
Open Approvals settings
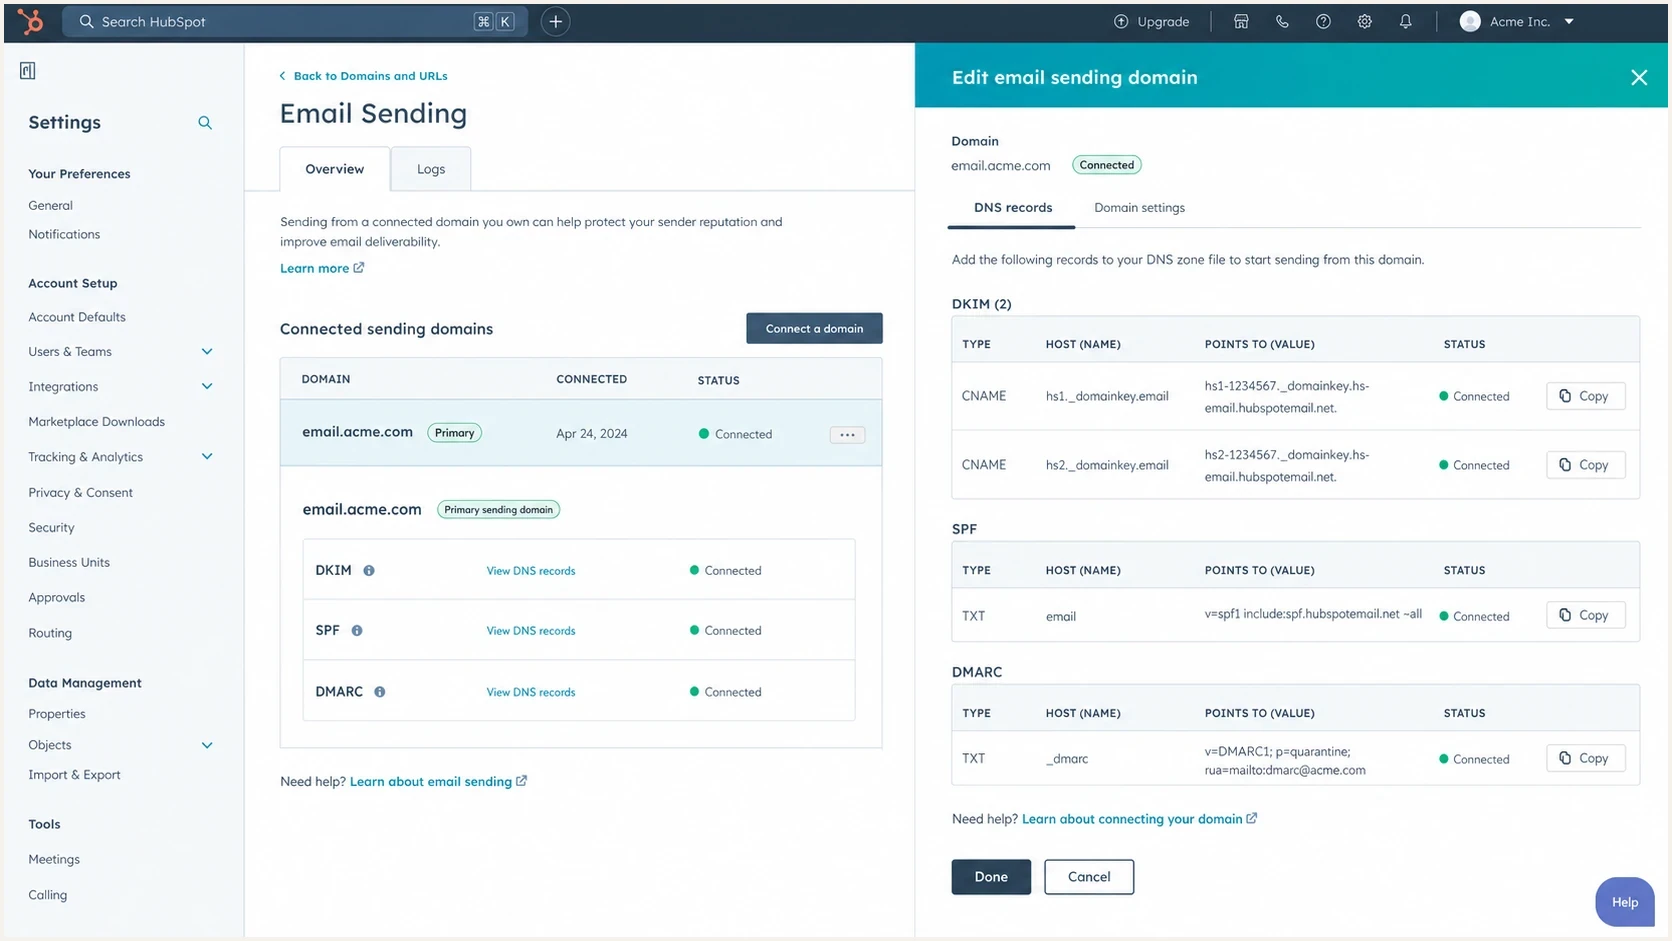pos(57,597)
